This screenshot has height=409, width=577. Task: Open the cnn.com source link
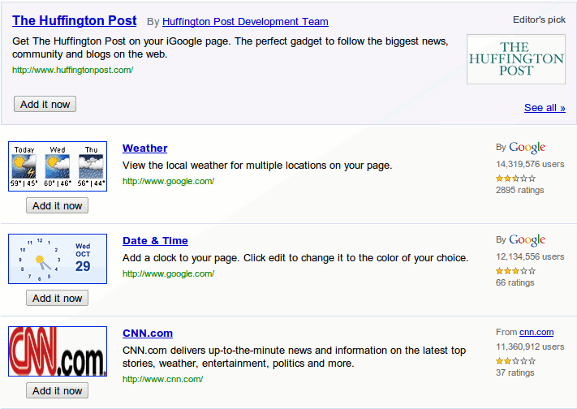(x=537, y=332)
